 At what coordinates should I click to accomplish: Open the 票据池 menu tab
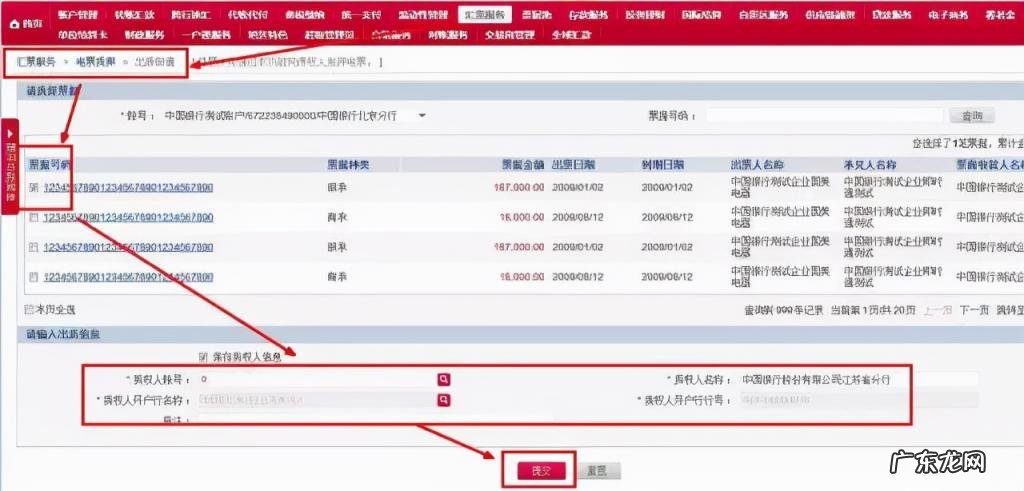coord(537,15)
